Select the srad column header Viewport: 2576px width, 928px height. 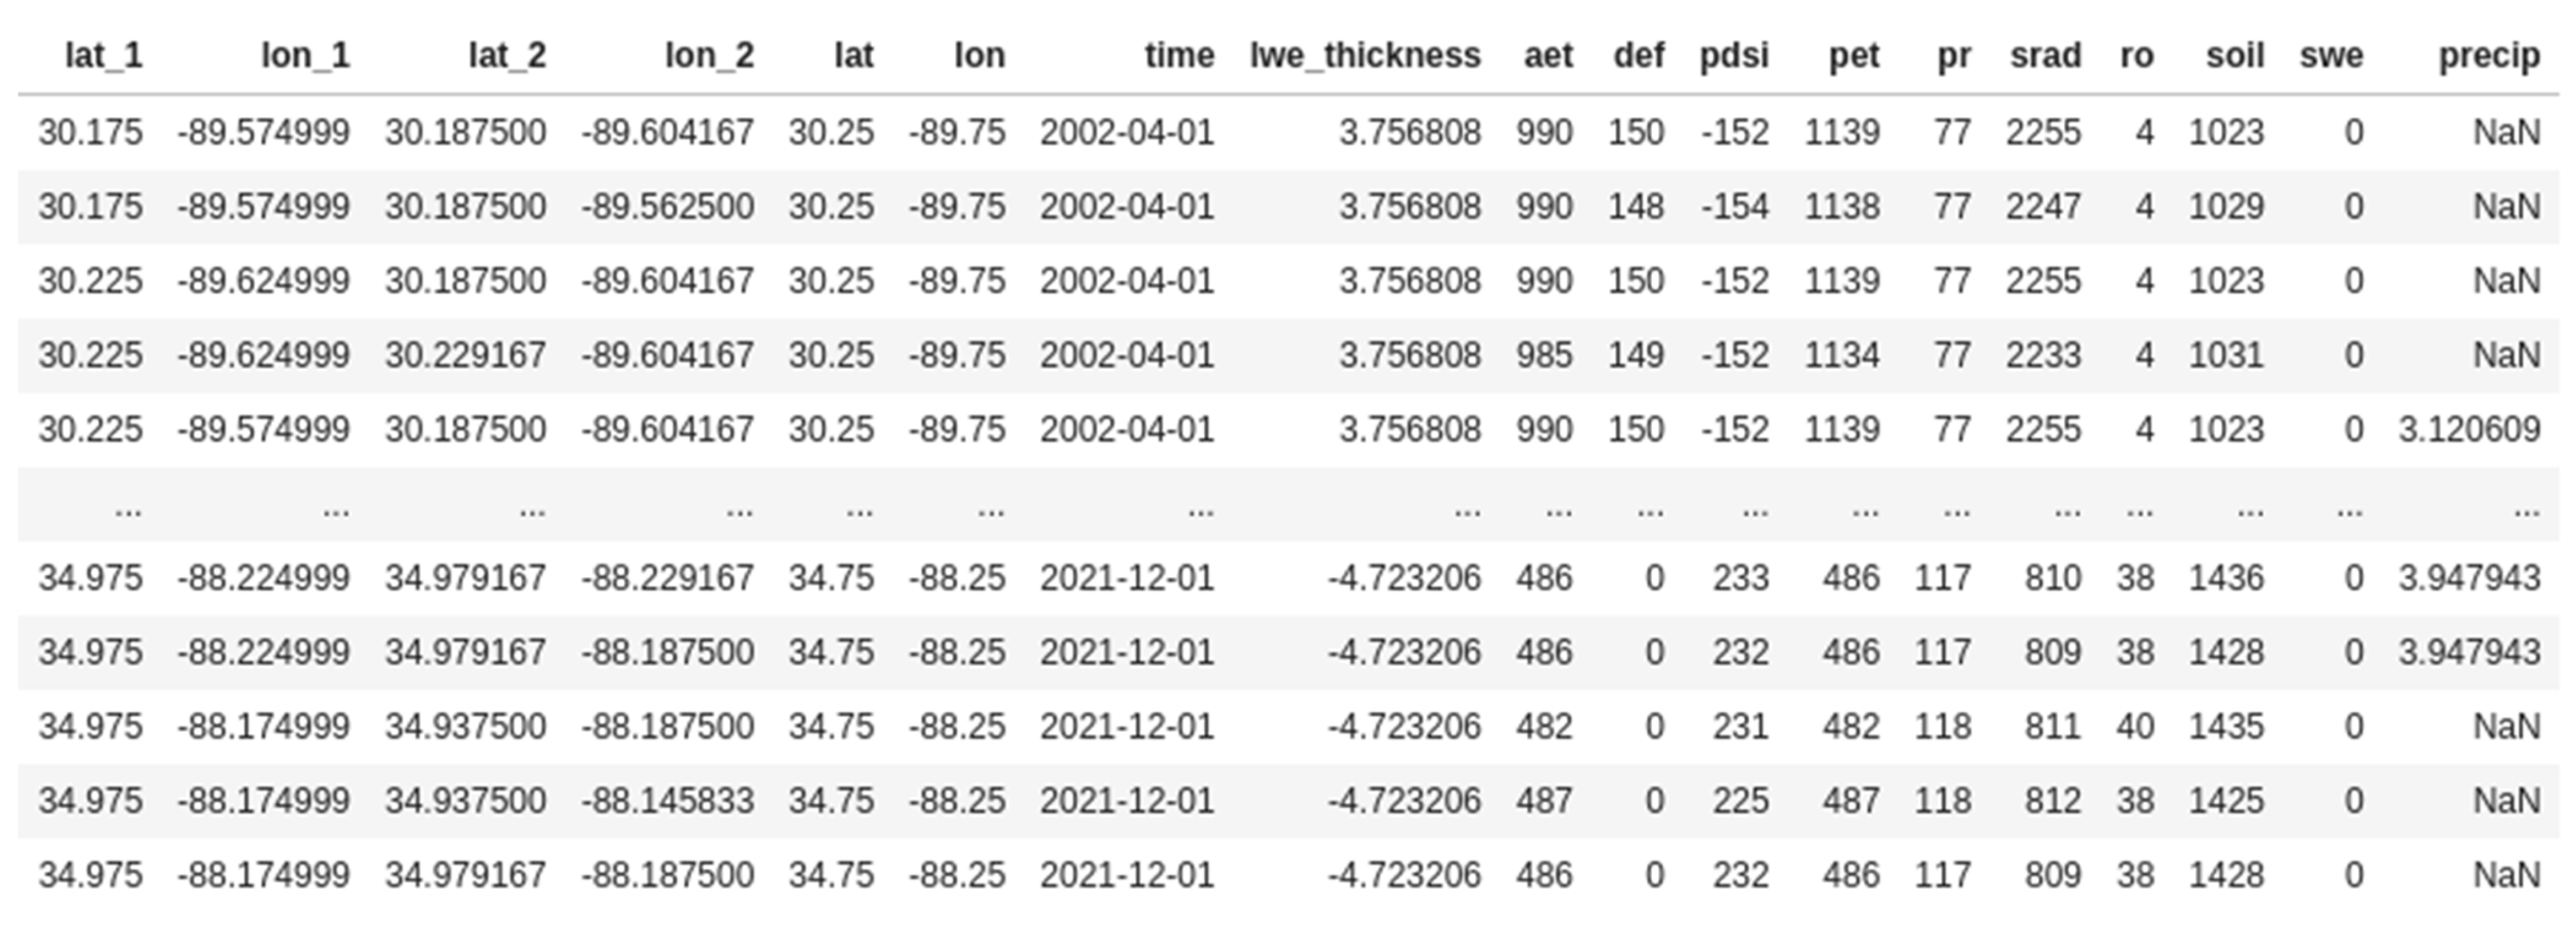(x=2045, y=55)
